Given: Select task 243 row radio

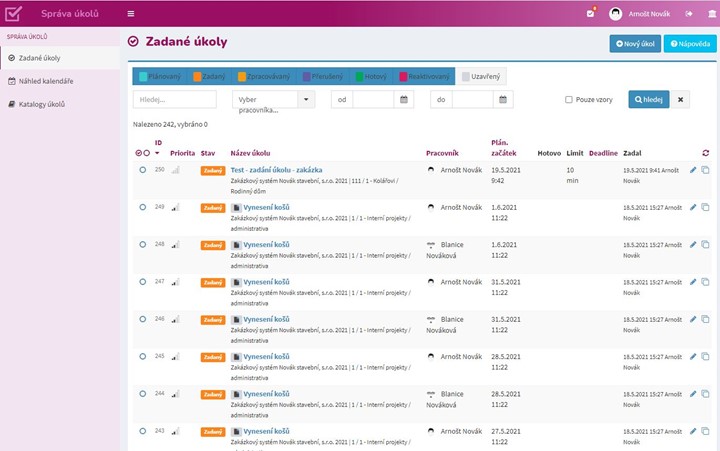Looking at the screenshot, I should pos(143,431).
